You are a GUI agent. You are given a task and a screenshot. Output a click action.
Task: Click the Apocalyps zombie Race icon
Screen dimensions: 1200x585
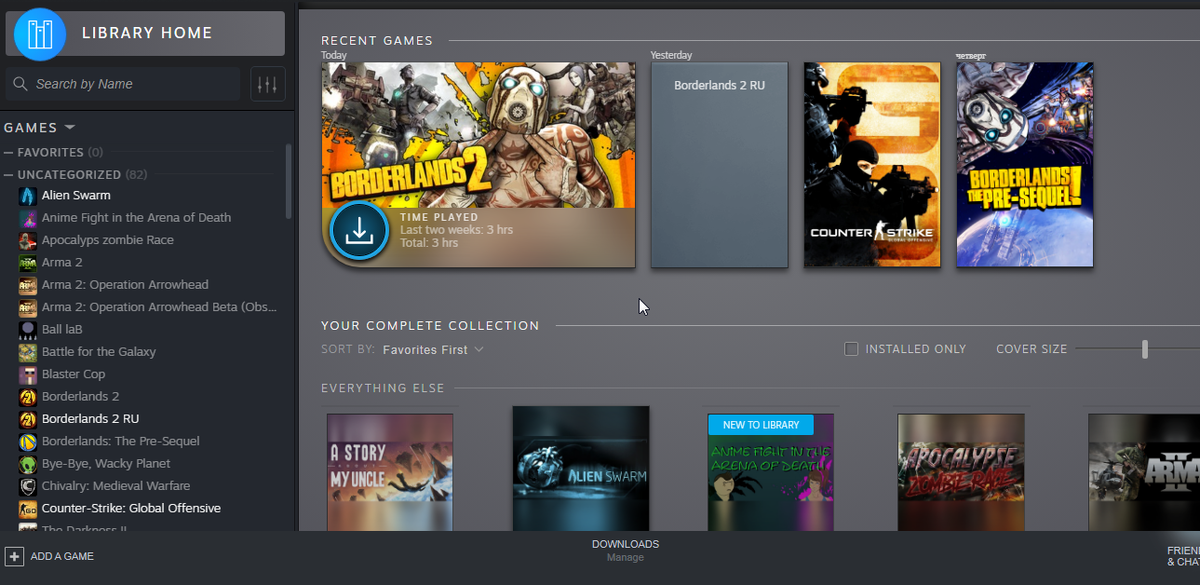pos(28,240)
